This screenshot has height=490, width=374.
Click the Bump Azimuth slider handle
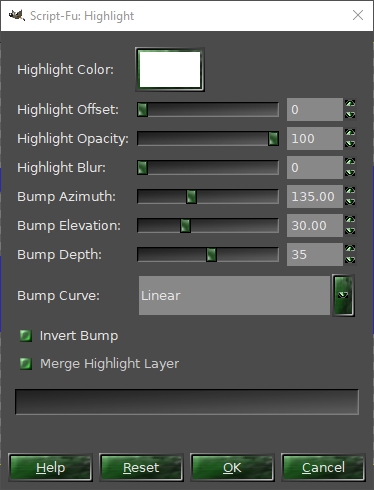click(x=191, y=197)
